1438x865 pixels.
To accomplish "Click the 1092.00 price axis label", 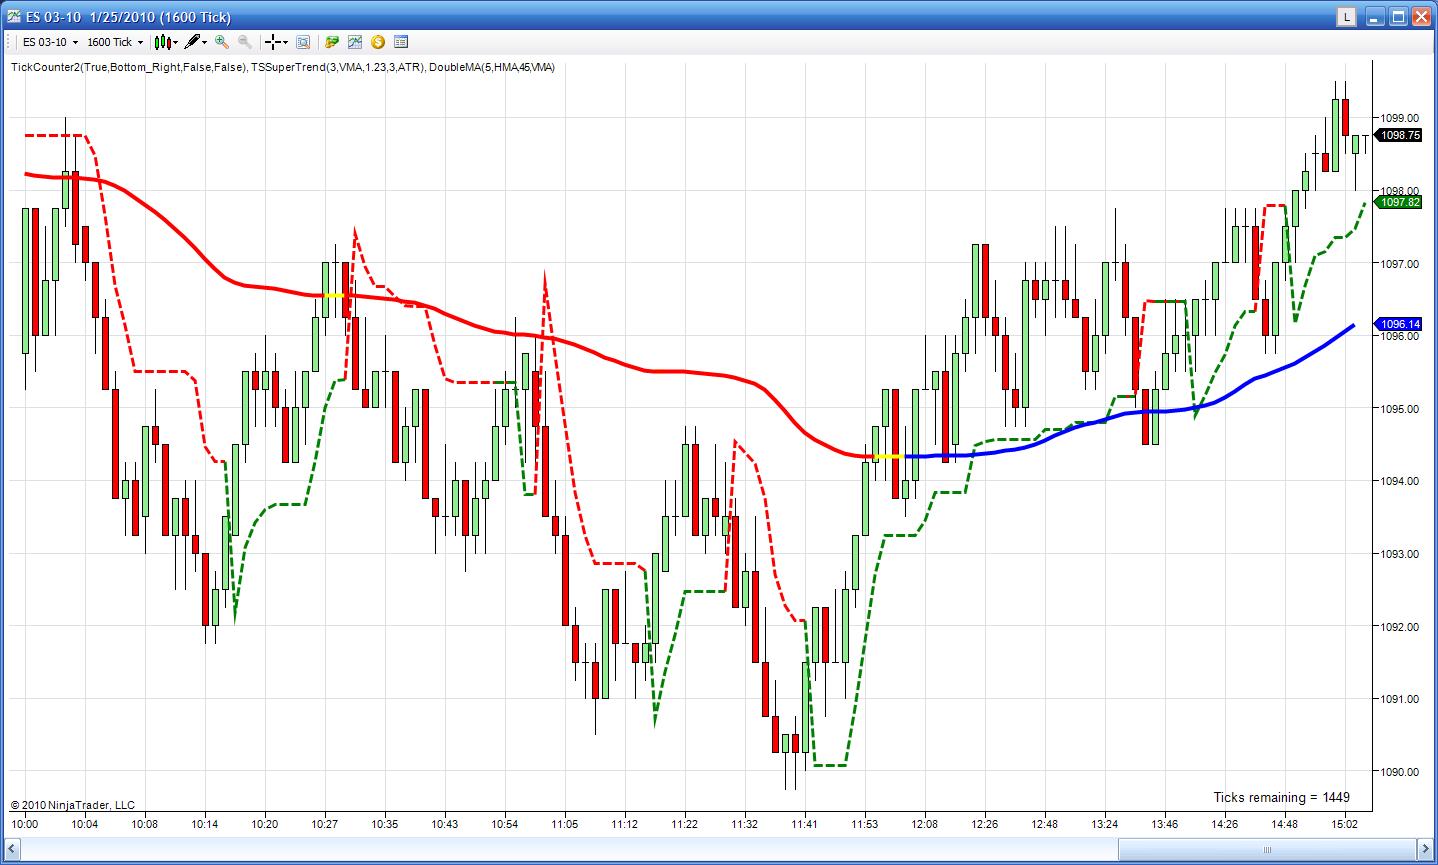I will (x=1400, y=626).
